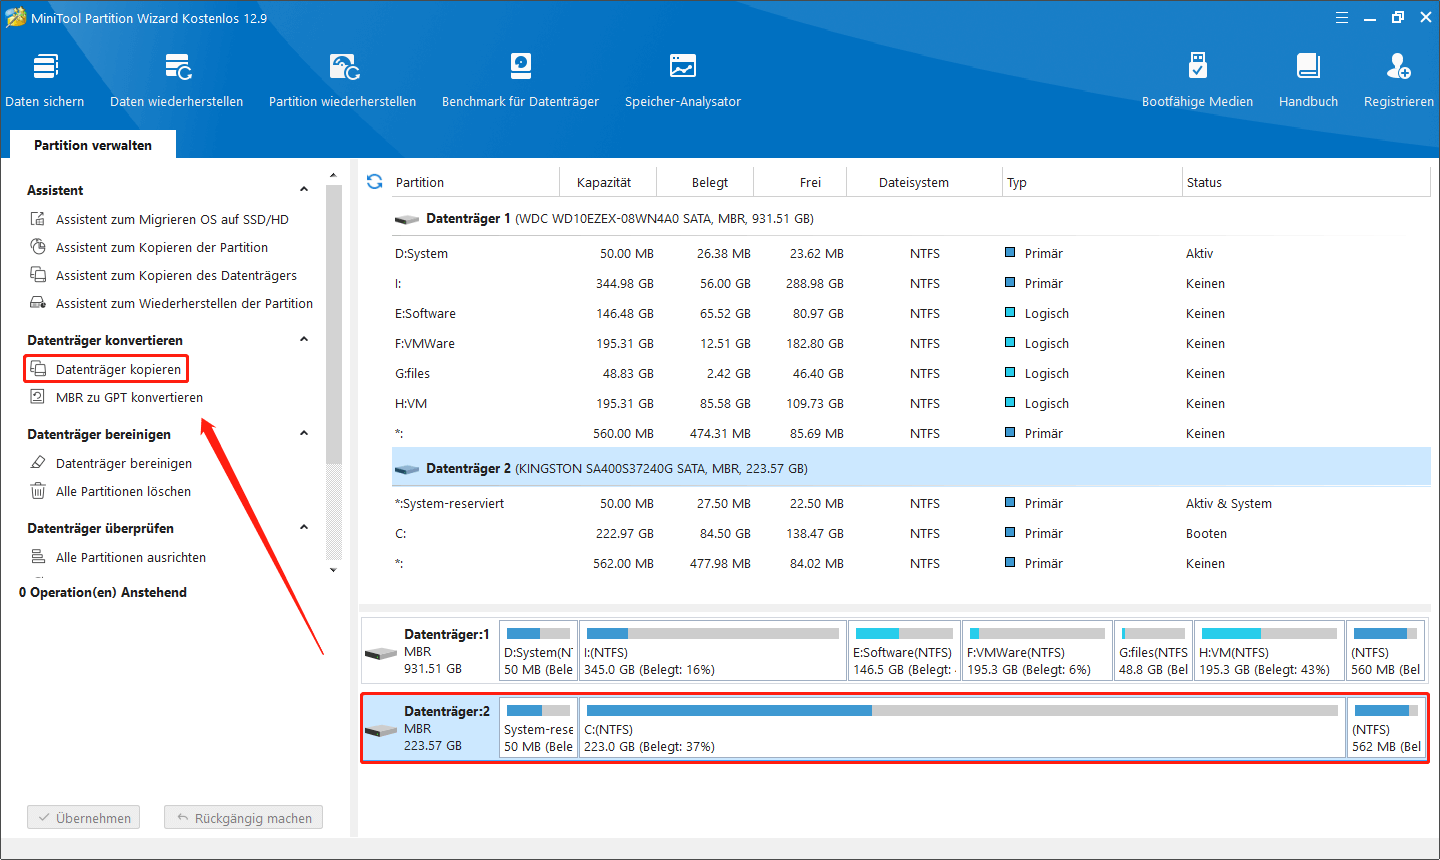This screenshot has height=860, width=1440.
Task: Click icon of Migrieren OS auf SSD/HD assistant
Action: coord(38,219)
